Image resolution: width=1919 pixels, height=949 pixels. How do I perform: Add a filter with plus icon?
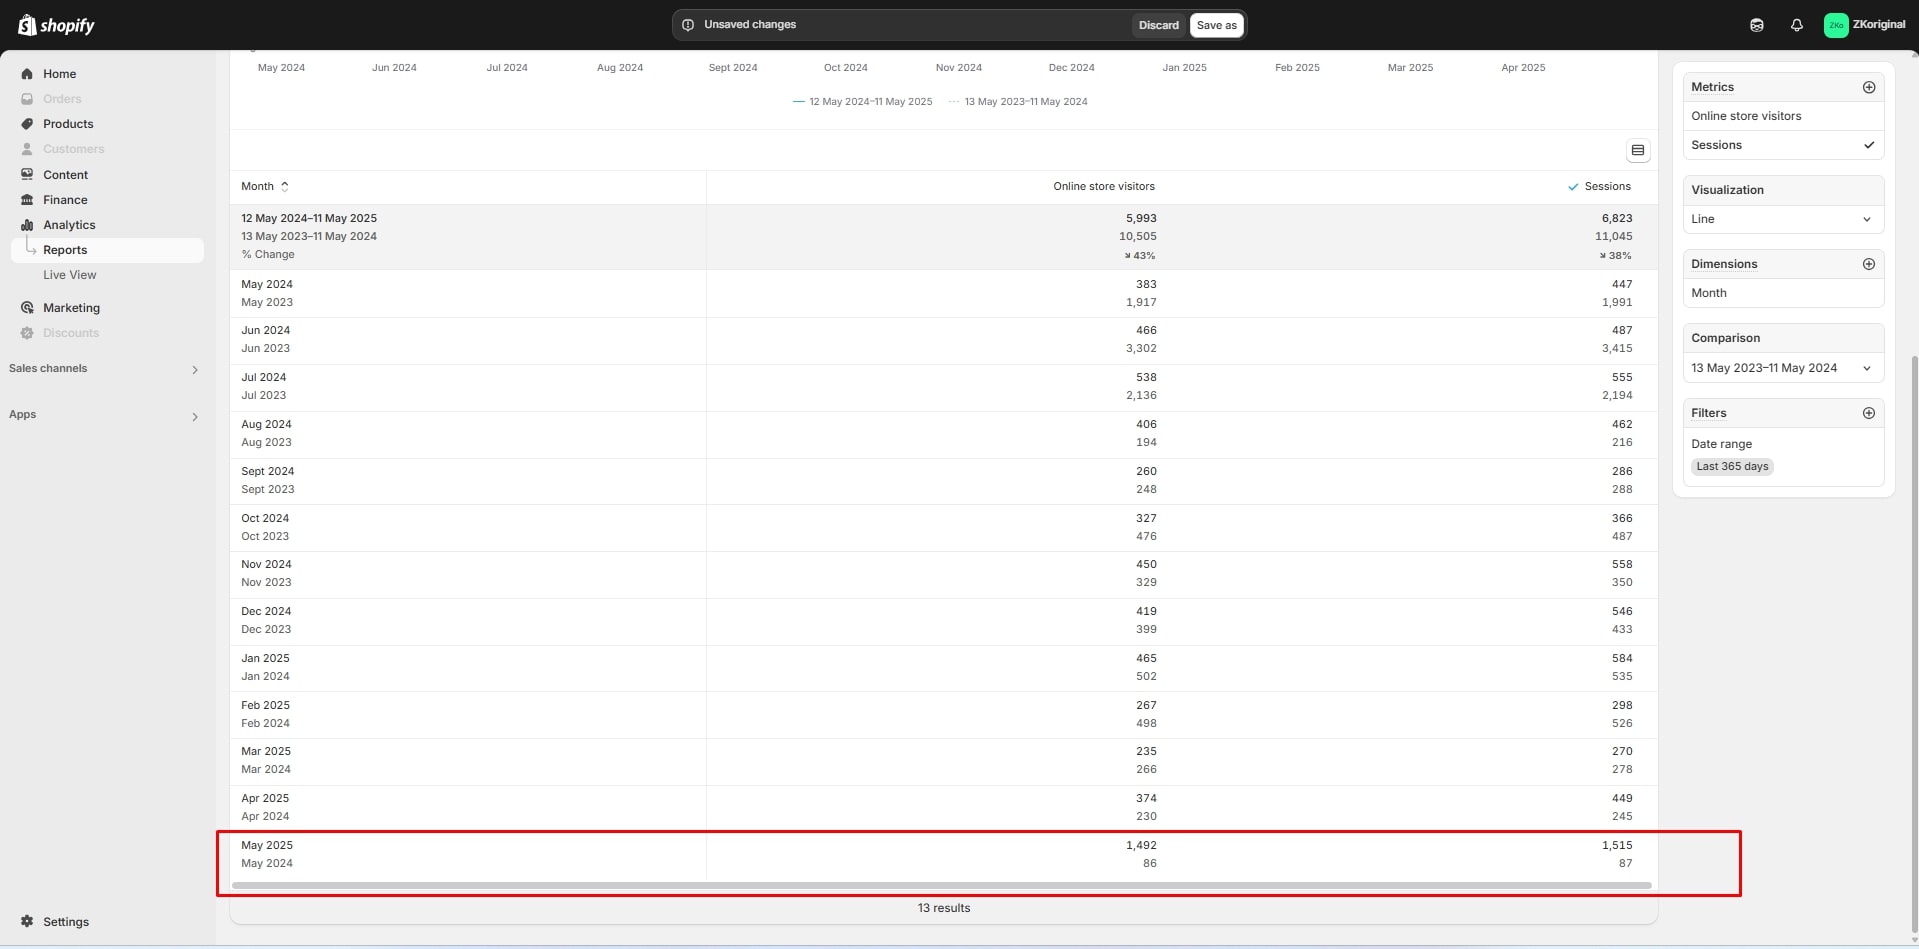[x=1868, y=413]
